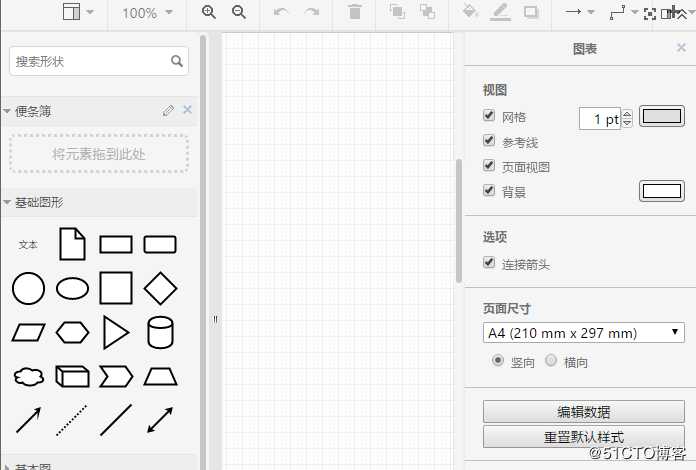The image size is (696, 470).
Task: Click the 编辑数据 button
Action: [x=584, y=412]
